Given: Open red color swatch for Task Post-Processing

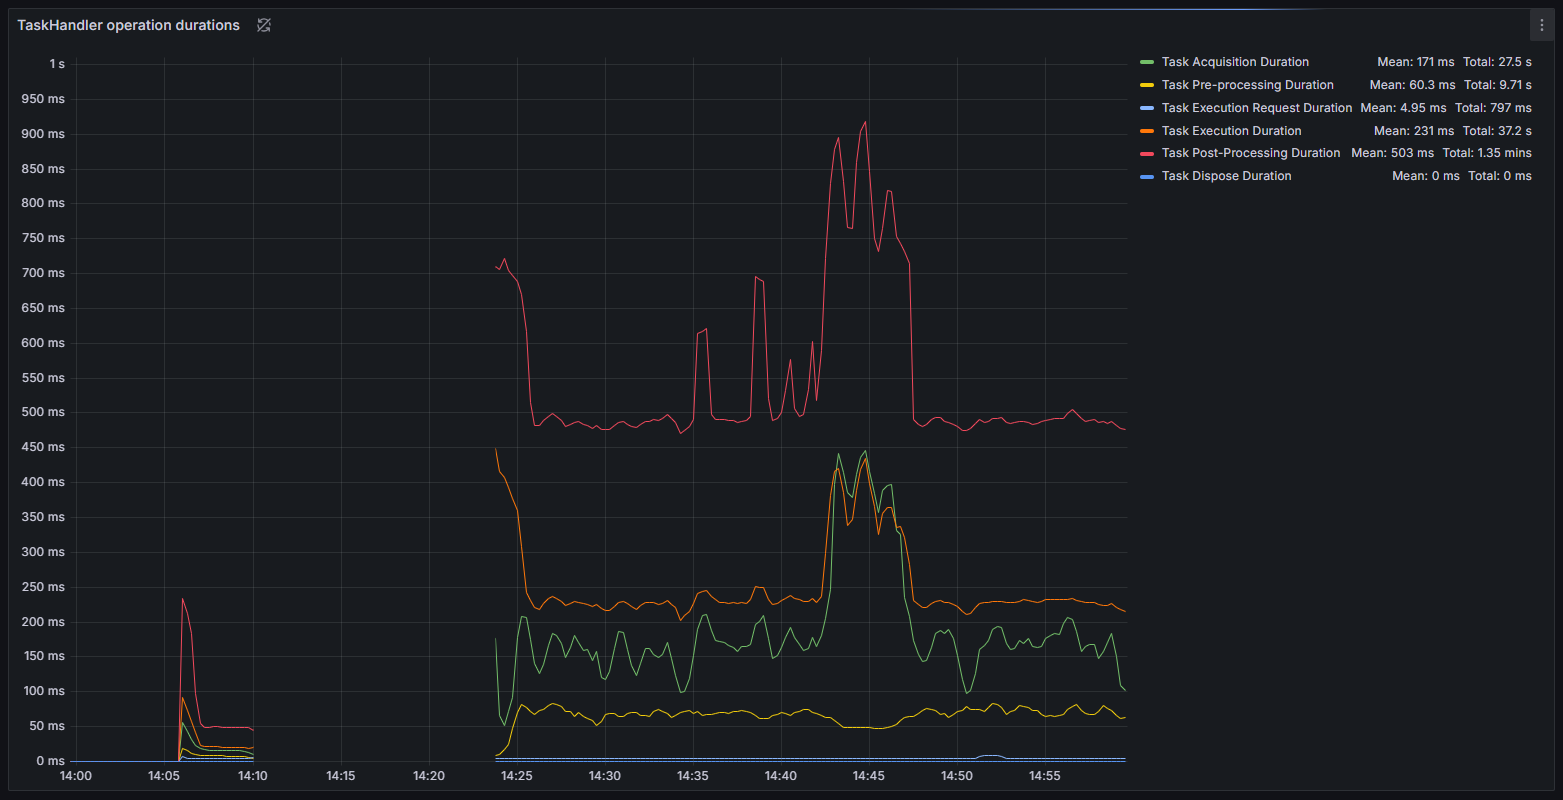Looking at the screenshot, I should pyautogui.click(x=1147, y=153).
